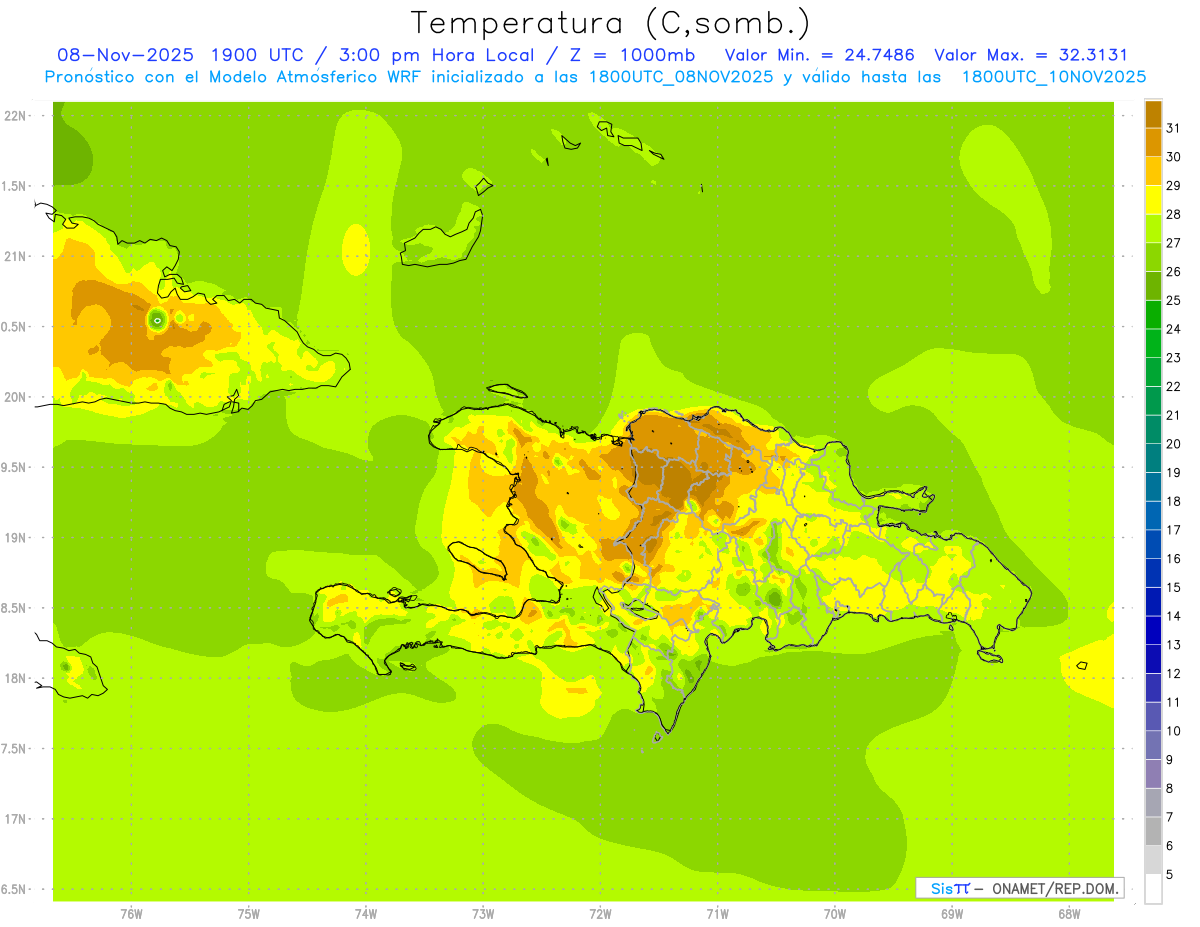Viewport: 1200px width, 927px height.
Task: Click the small green bullseye spot over Cuba
Action: pos(157,319)
